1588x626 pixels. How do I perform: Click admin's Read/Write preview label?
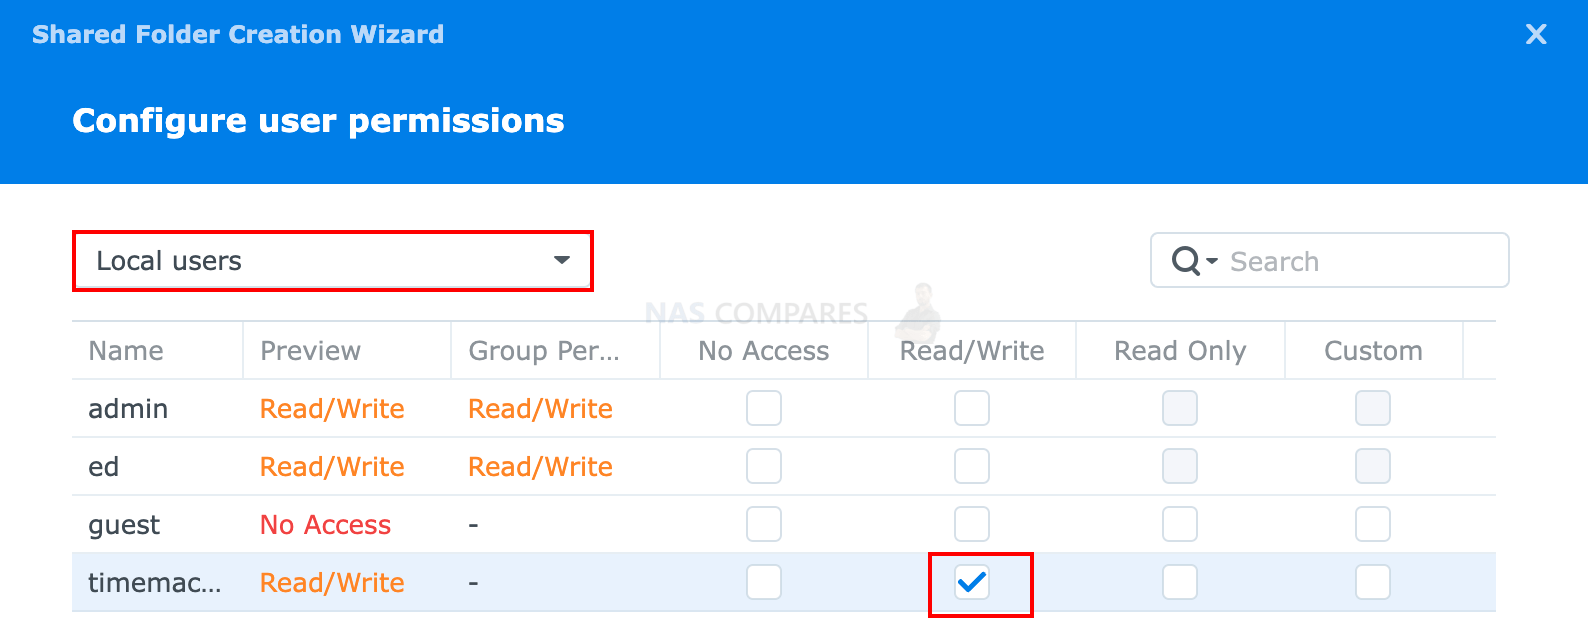tap(331, 408)
